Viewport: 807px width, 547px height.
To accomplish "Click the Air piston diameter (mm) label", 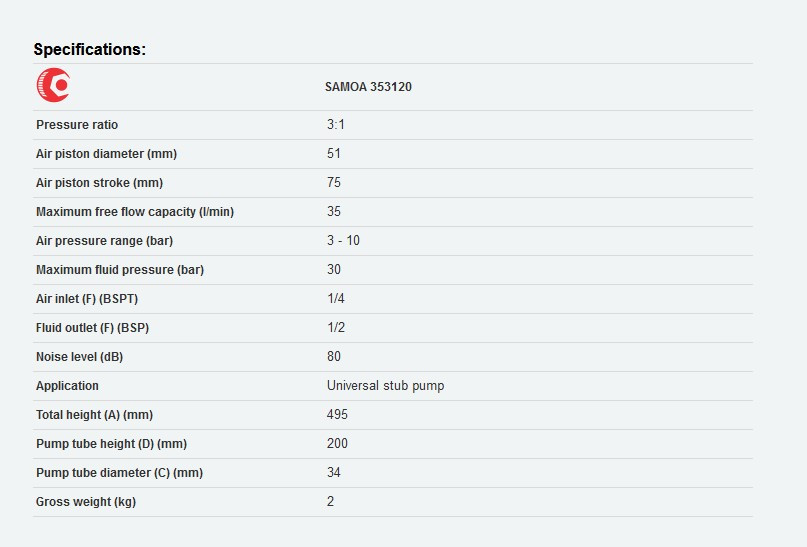I will (106, 154).
